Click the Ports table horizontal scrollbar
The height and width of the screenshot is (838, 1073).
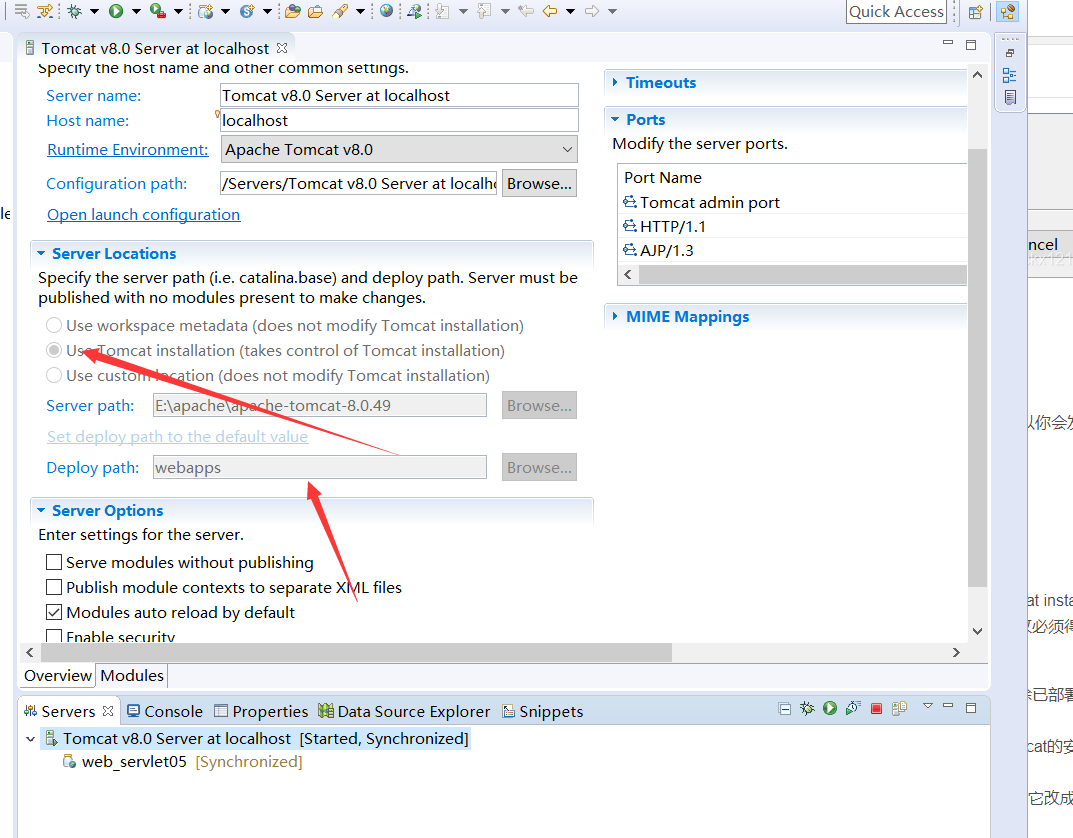tap(802, 274)
